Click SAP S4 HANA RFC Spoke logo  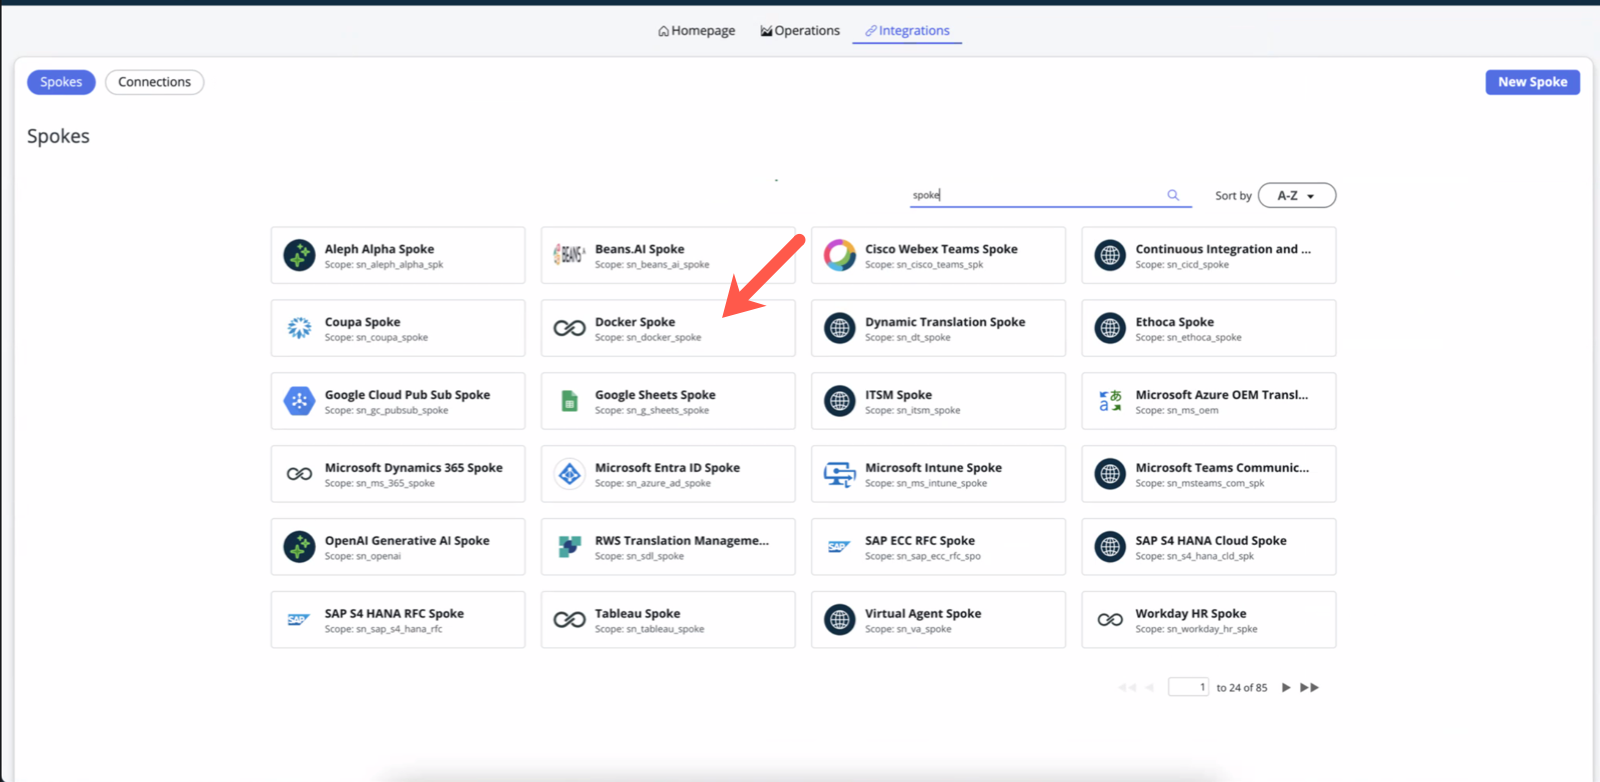click(x=299, y=620)
